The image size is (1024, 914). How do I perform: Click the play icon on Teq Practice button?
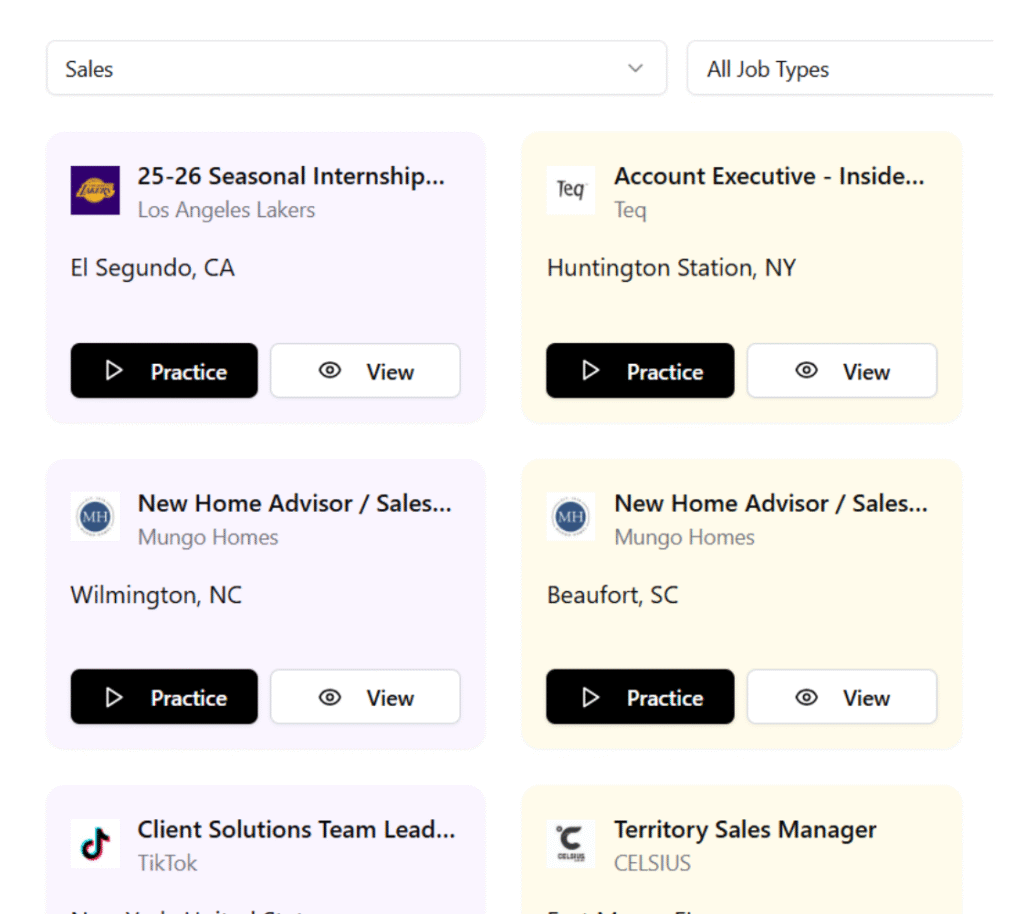click(591, 371)
